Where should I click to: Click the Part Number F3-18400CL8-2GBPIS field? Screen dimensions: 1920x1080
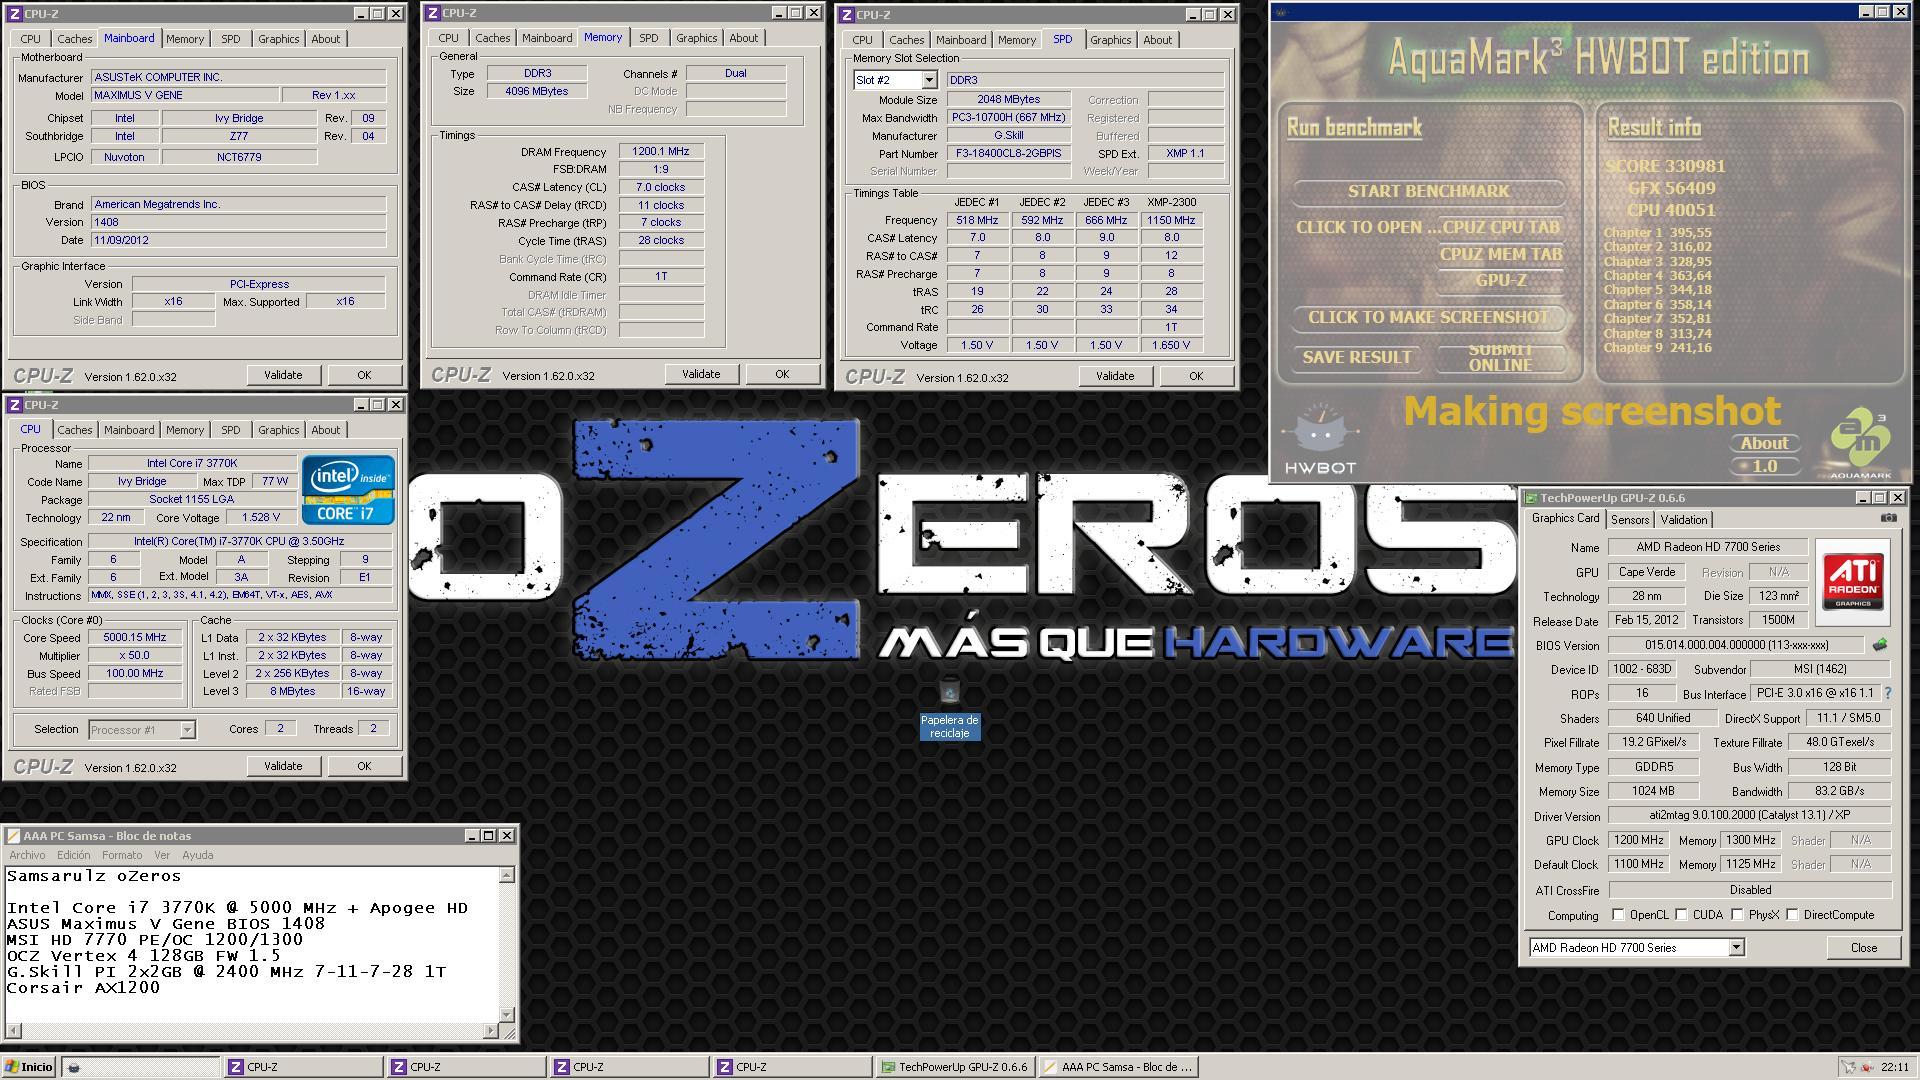(1009, 154)
